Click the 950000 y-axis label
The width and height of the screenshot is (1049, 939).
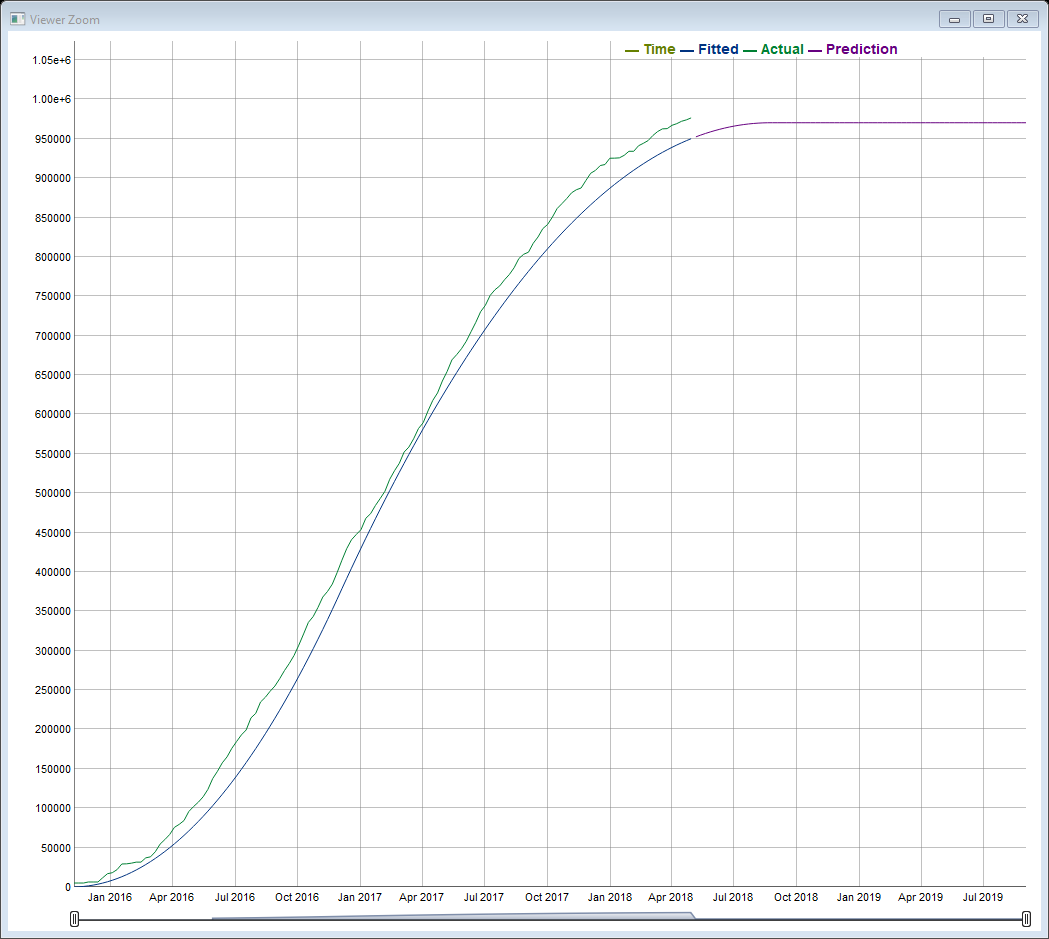(x=53, y=139)
